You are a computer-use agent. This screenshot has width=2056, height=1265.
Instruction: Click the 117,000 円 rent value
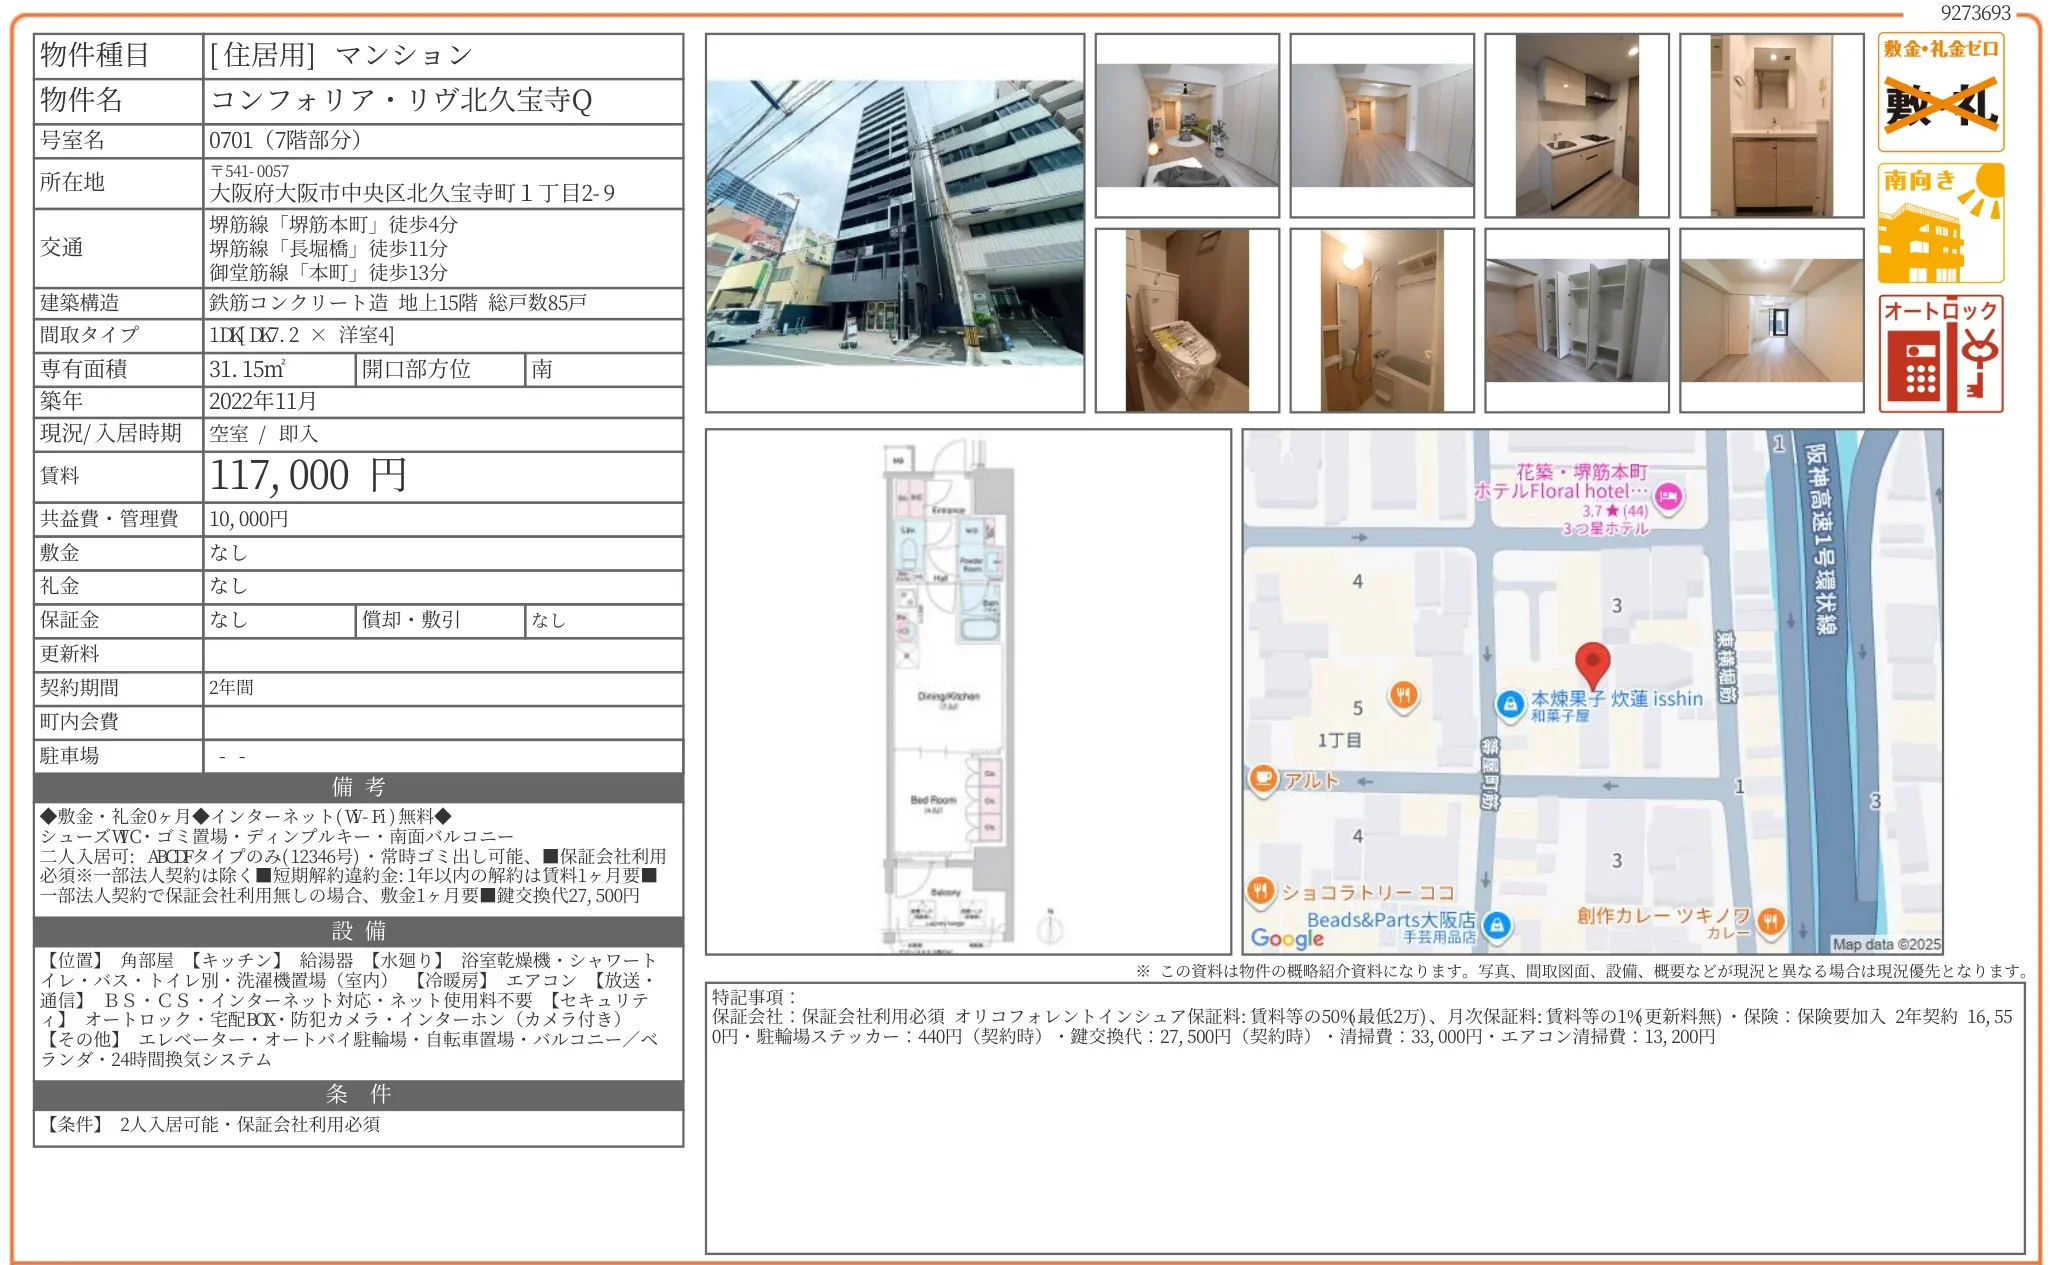(x=308, y=476)
